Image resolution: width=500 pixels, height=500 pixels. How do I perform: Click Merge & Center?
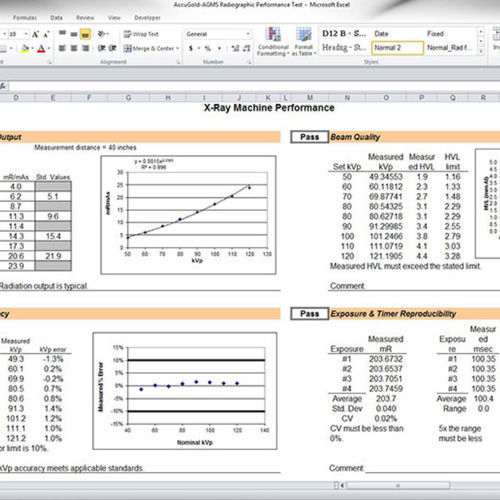click(x=149, y=49)
